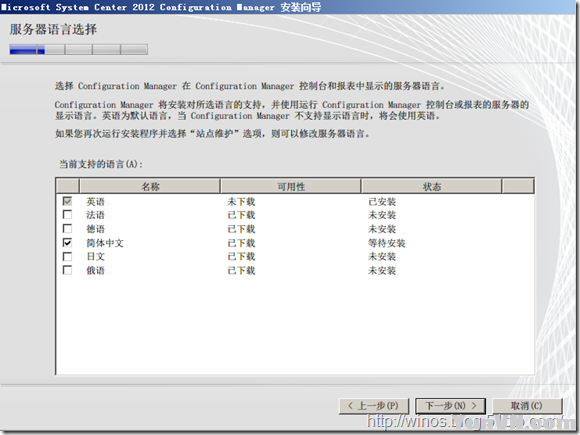Click the 当前支持的语言(A) label
Image resolution: width=580 pixels, height=435 pixels.
tap(101, 164)
